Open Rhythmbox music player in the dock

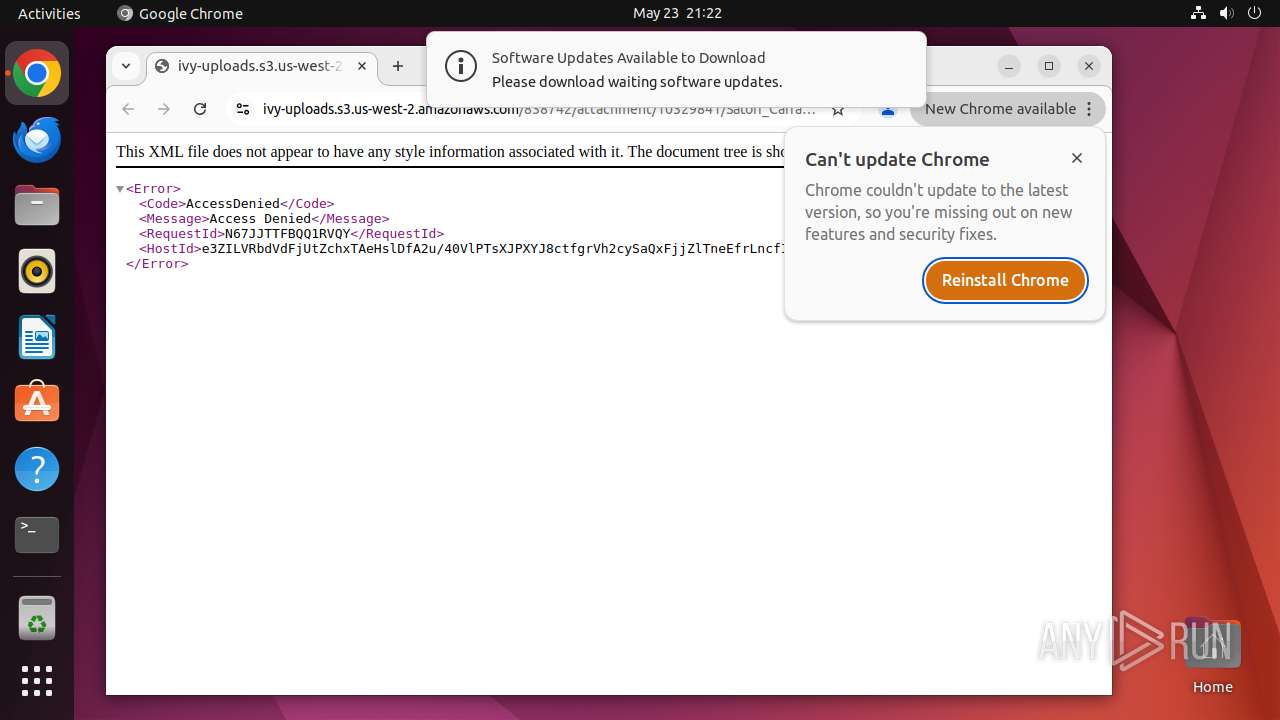(x=37, y=271)
